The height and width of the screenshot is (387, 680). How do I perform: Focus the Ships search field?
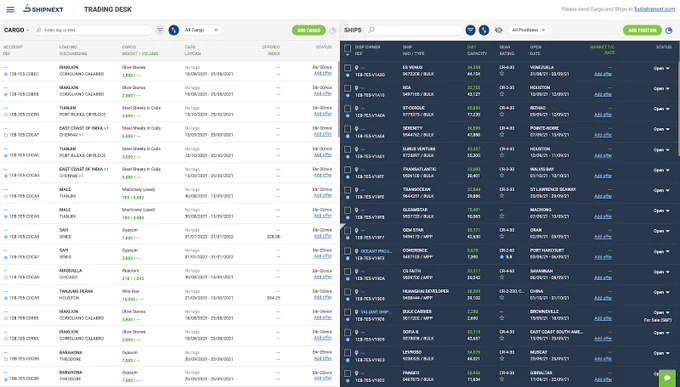coord(414,30)
